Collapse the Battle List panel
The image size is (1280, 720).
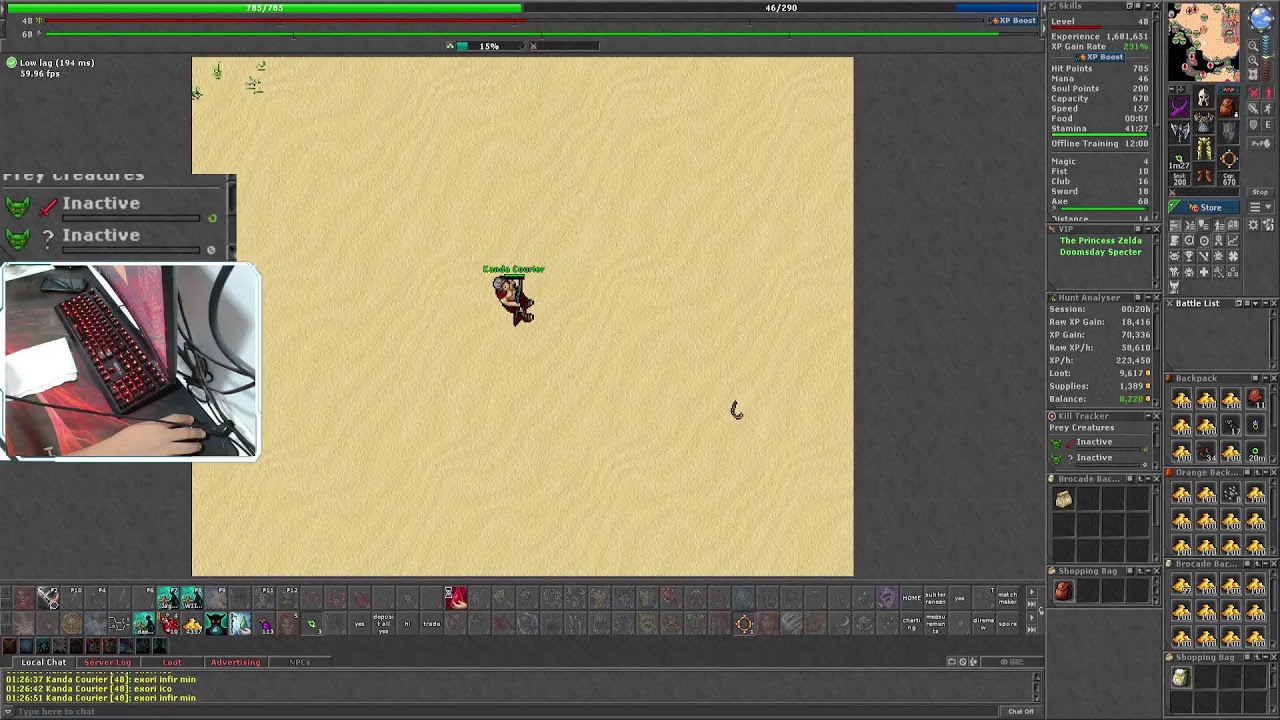point(1264,303)
